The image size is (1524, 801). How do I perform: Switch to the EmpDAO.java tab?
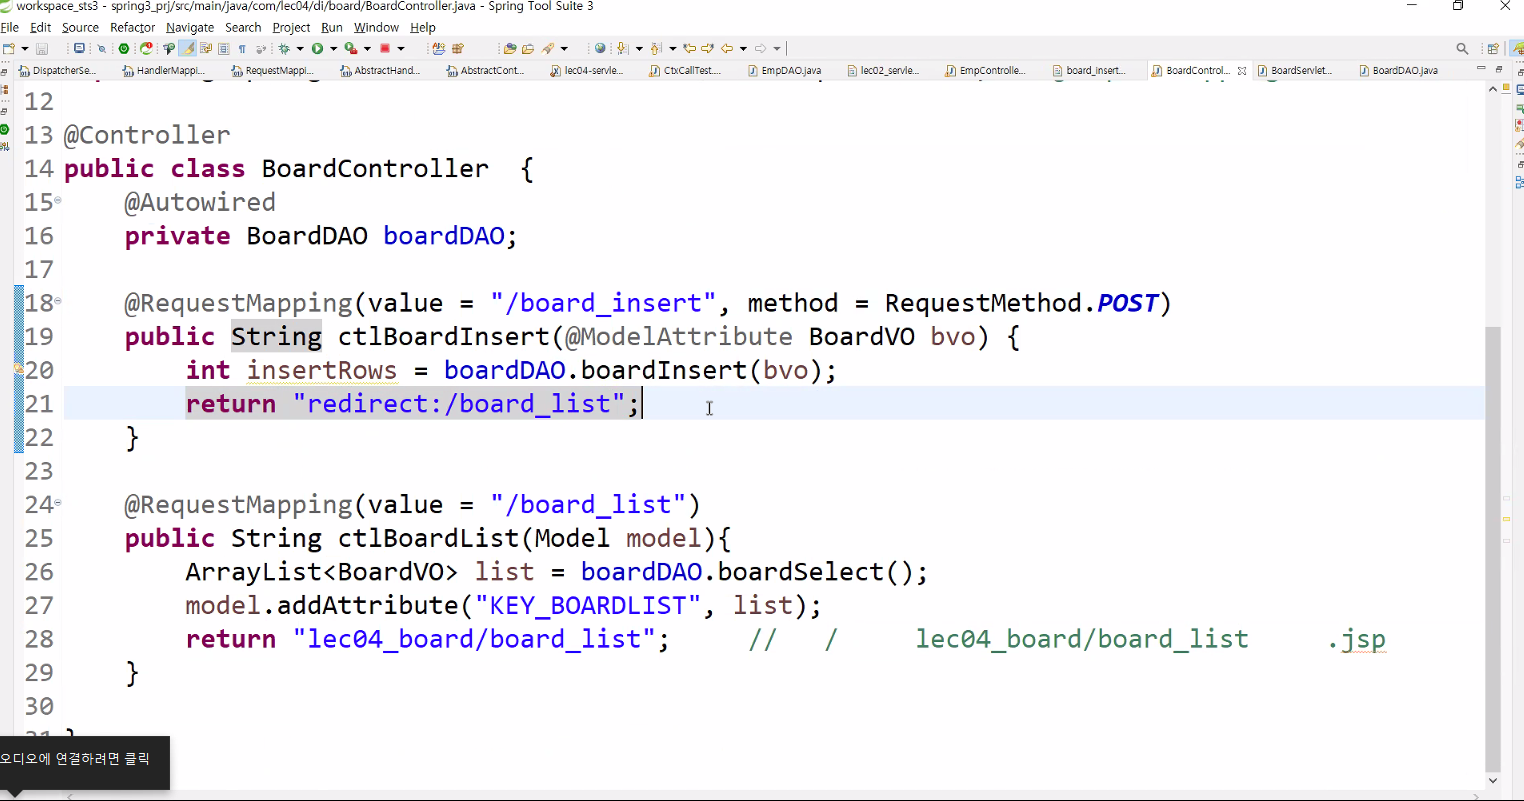click(x=784, y=70)
